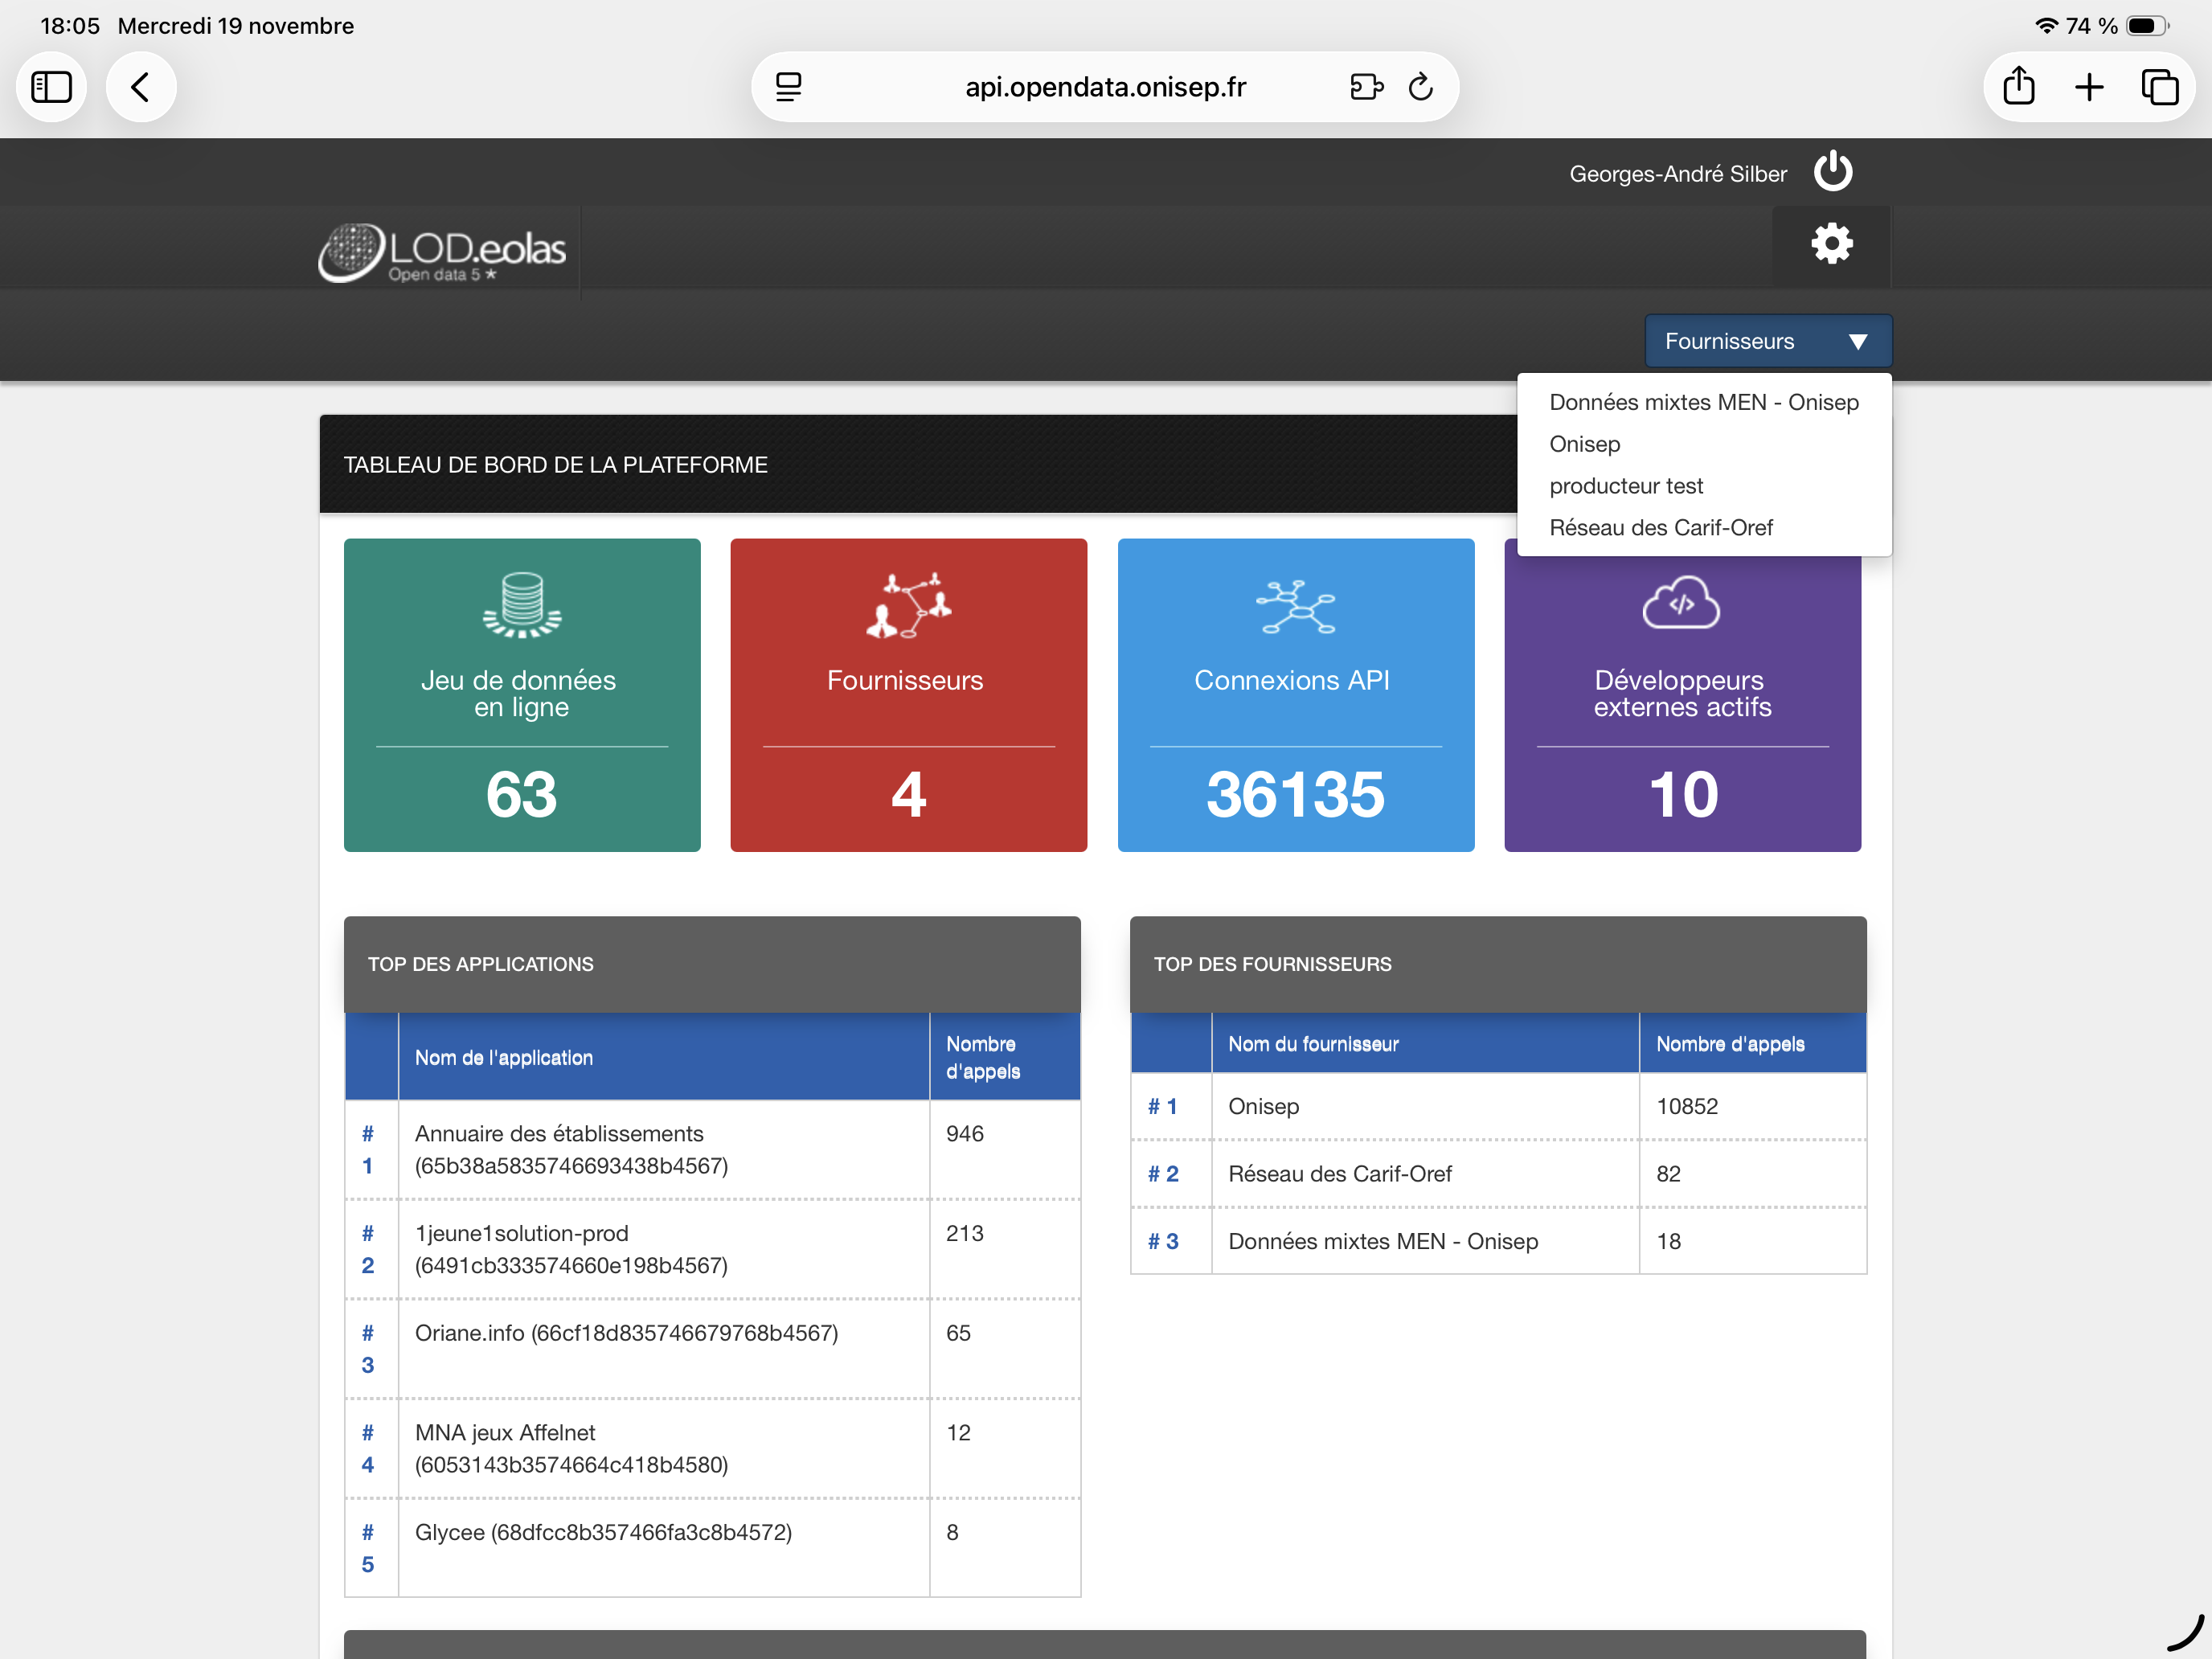This screenshot has height=1659, width=2212.
Task: Choose Onisep in the dropdown list
Action: point(1584,444)
